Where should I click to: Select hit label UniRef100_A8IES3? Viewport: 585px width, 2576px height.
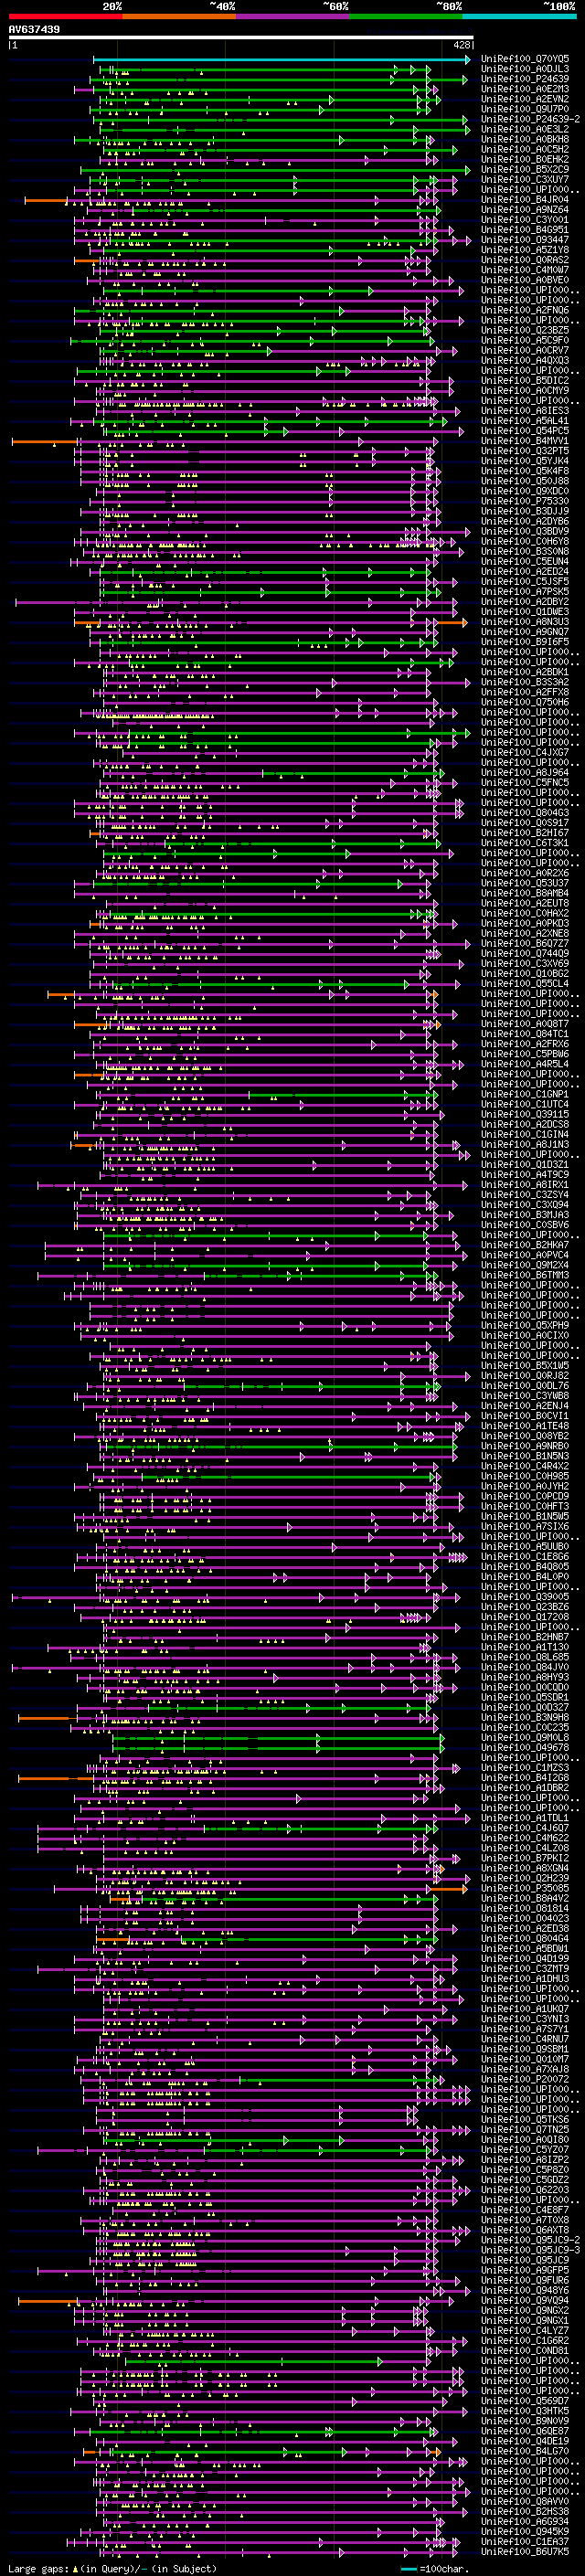(x=525, y=411)
